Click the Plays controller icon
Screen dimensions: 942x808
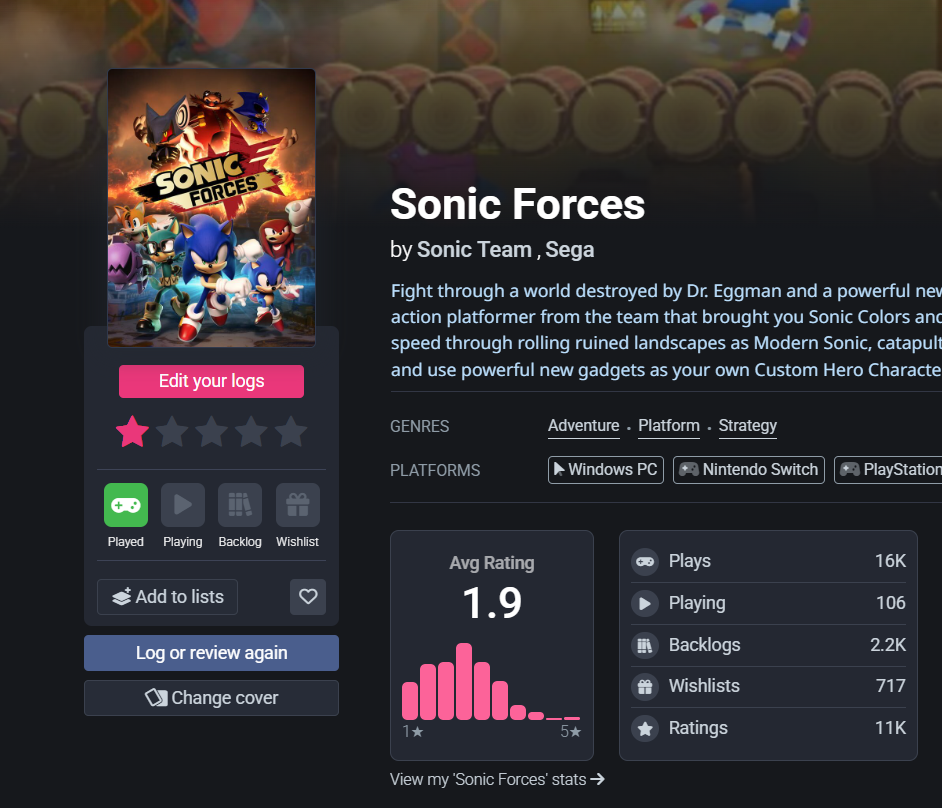click(x=646, y=561)
